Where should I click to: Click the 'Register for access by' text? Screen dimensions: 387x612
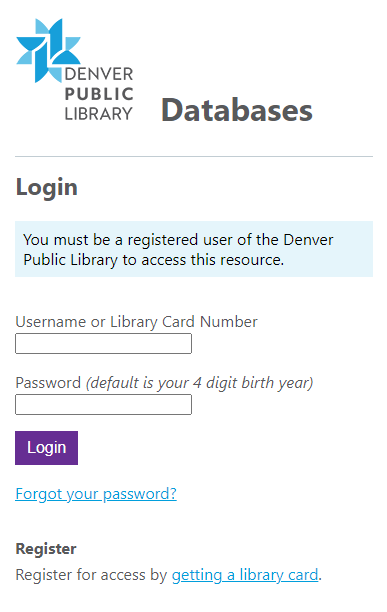[91, 575]
